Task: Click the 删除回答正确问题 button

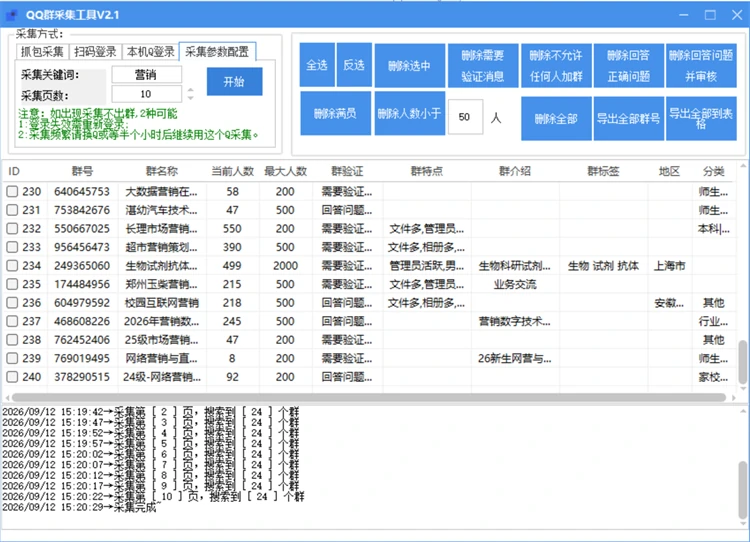Action: tap(629, 66)
